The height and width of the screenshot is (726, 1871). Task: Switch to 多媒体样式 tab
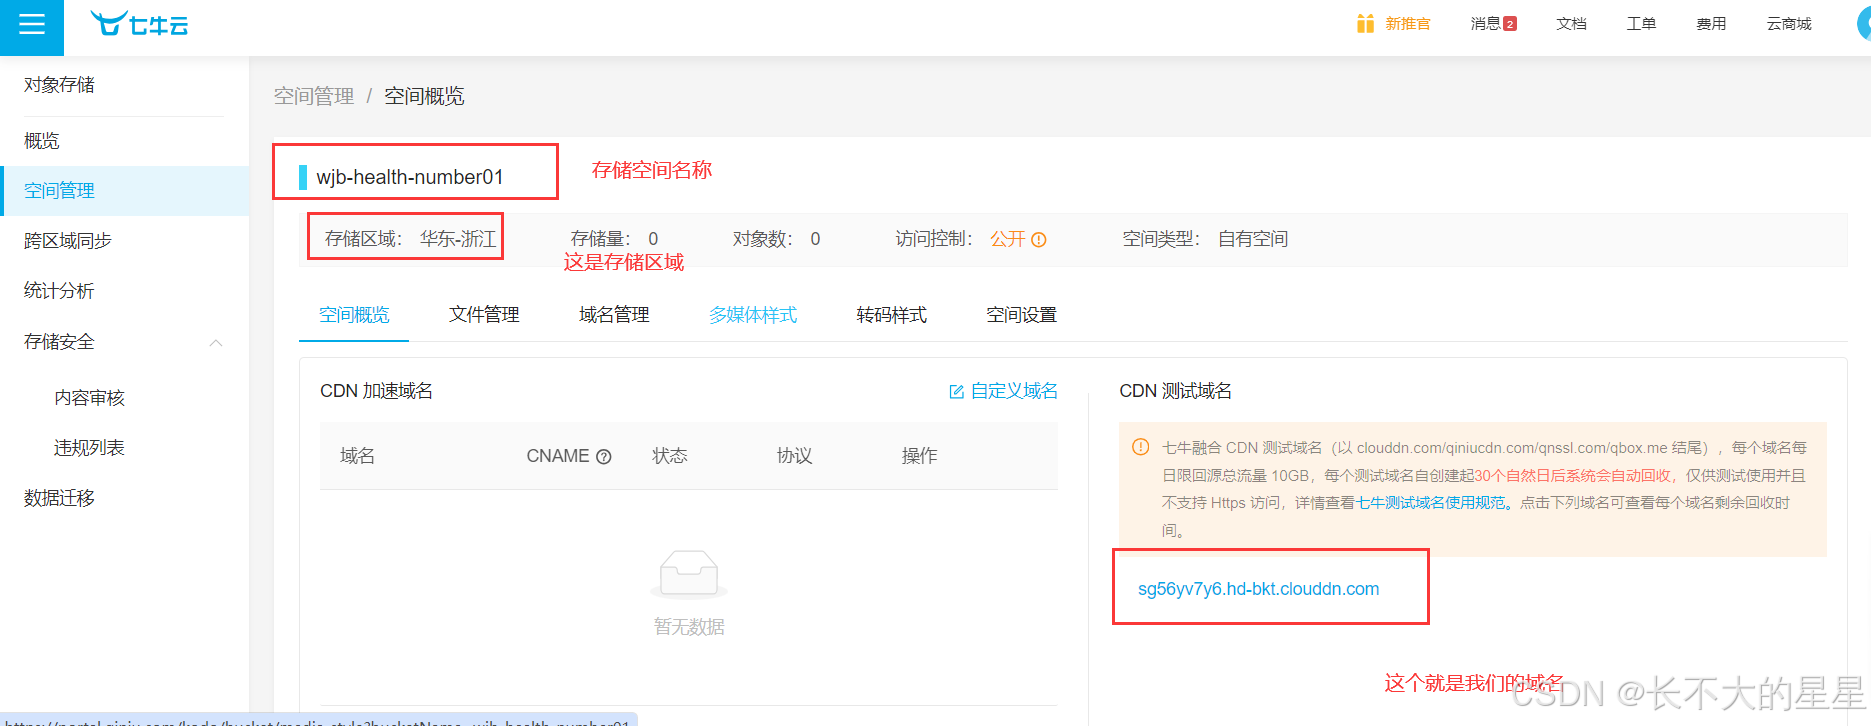(x=753, y=315)
